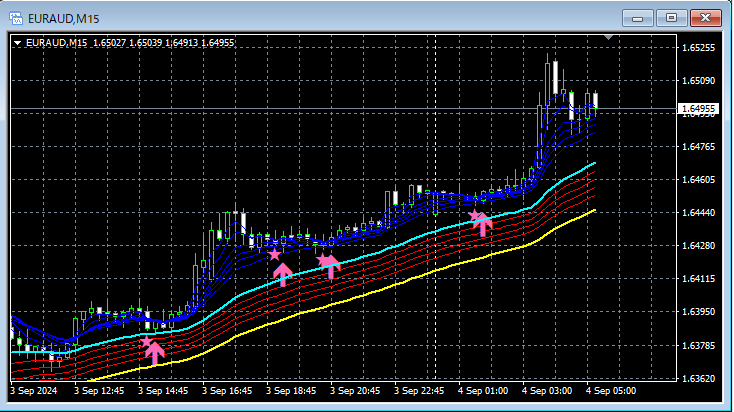Select the pink buy arrow near 3 Sep 14:45

tap(154, 353)
